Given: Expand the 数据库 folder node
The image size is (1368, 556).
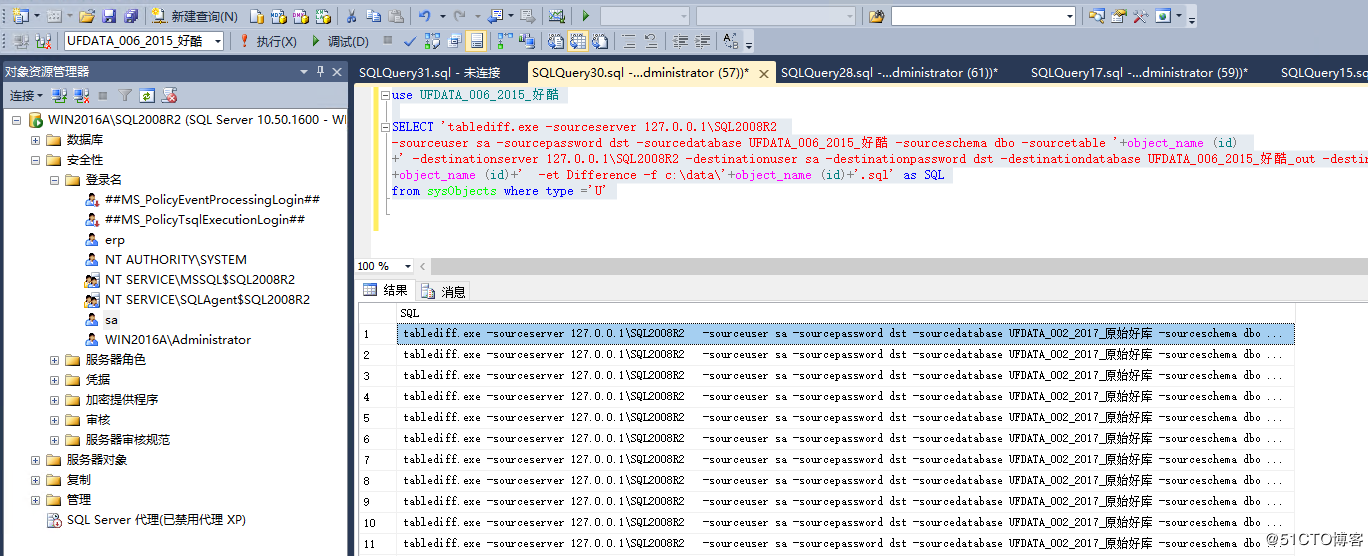Looking at the screenshot, I should 36,140.
